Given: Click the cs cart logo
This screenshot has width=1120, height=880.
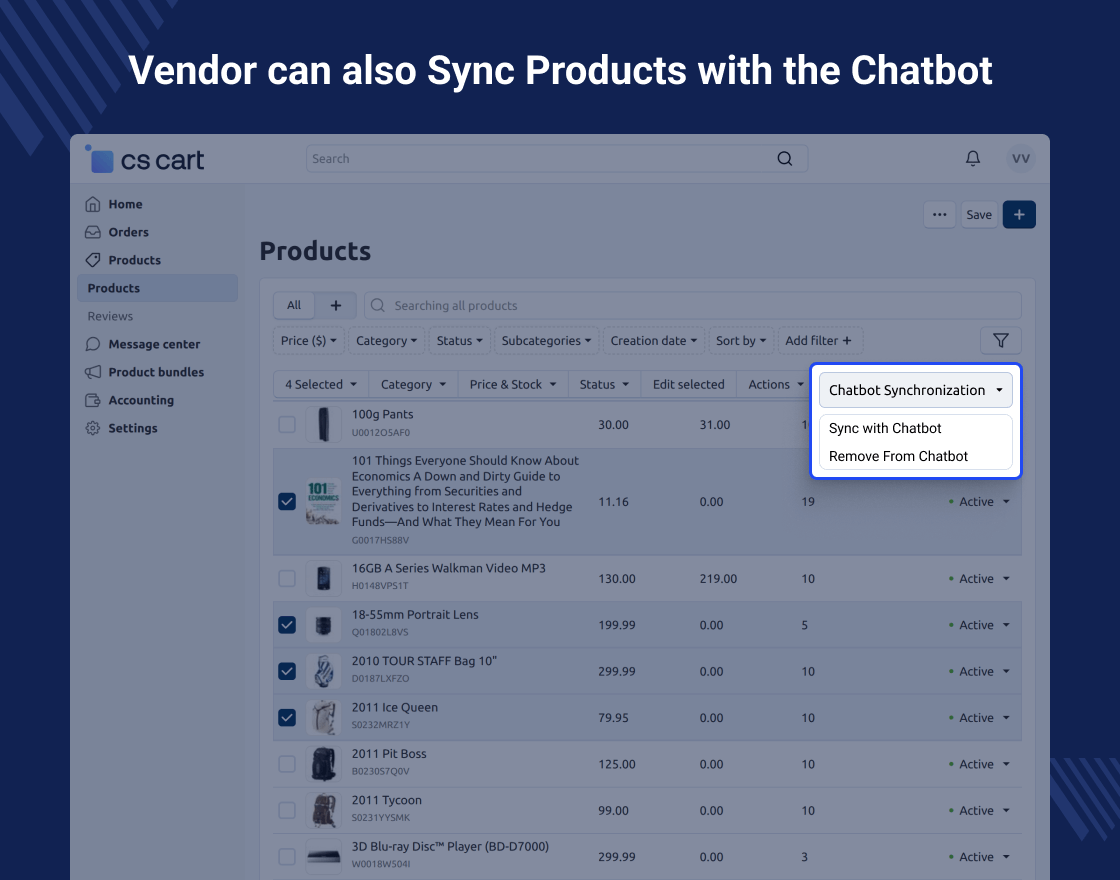Looking at the screenshot, I should 147,160.
